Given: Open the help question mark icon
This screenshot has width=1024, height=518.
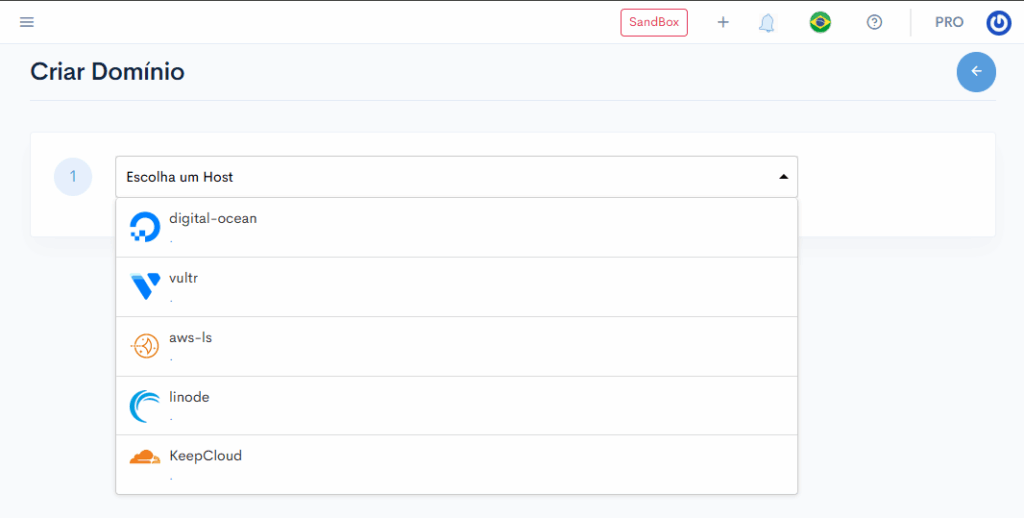Looking at the screenshot, I should tap(874, 22).
